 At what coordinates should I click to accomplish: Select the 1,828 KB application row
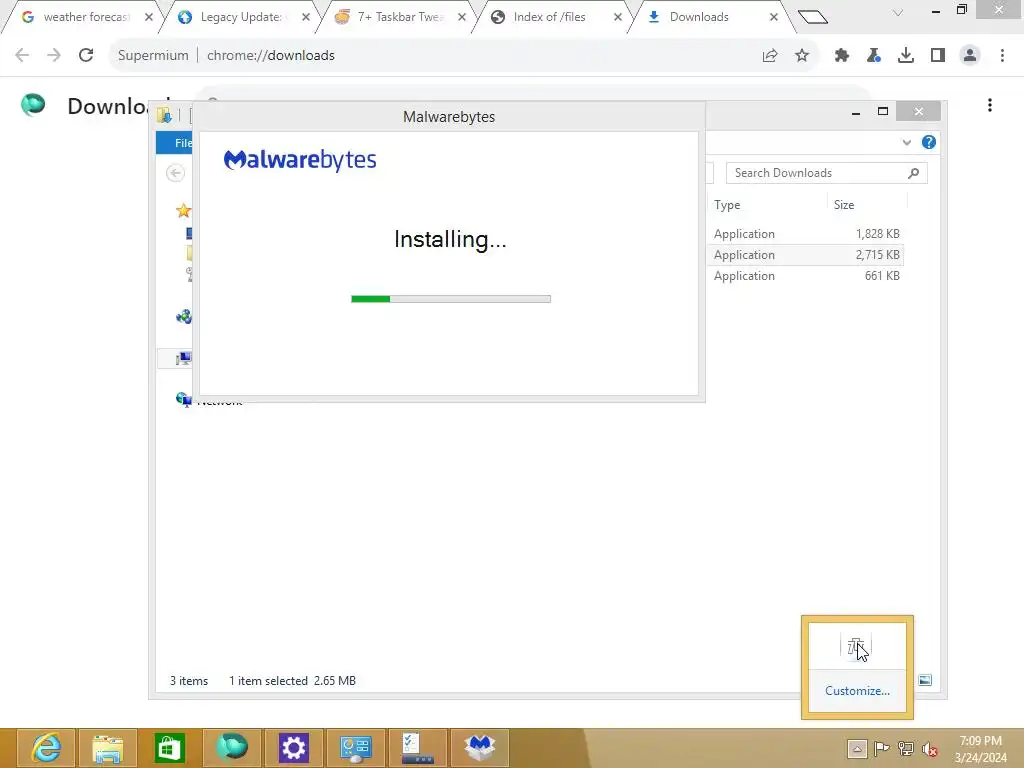click(x=805, y=234)
